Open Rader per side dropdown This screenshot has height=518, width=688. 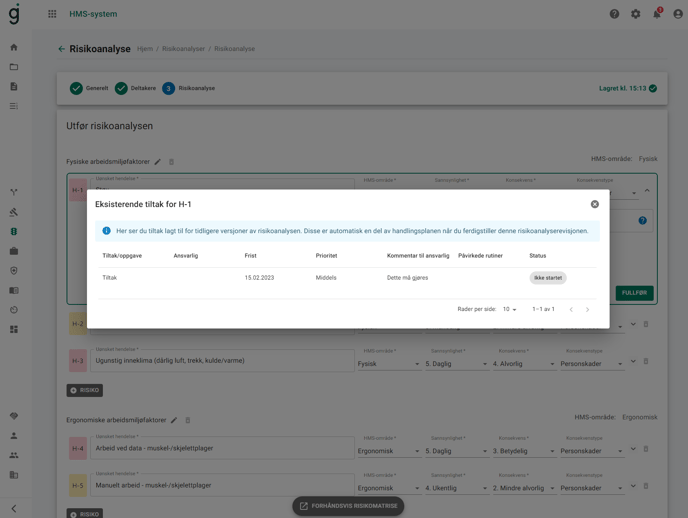(509, 309)
